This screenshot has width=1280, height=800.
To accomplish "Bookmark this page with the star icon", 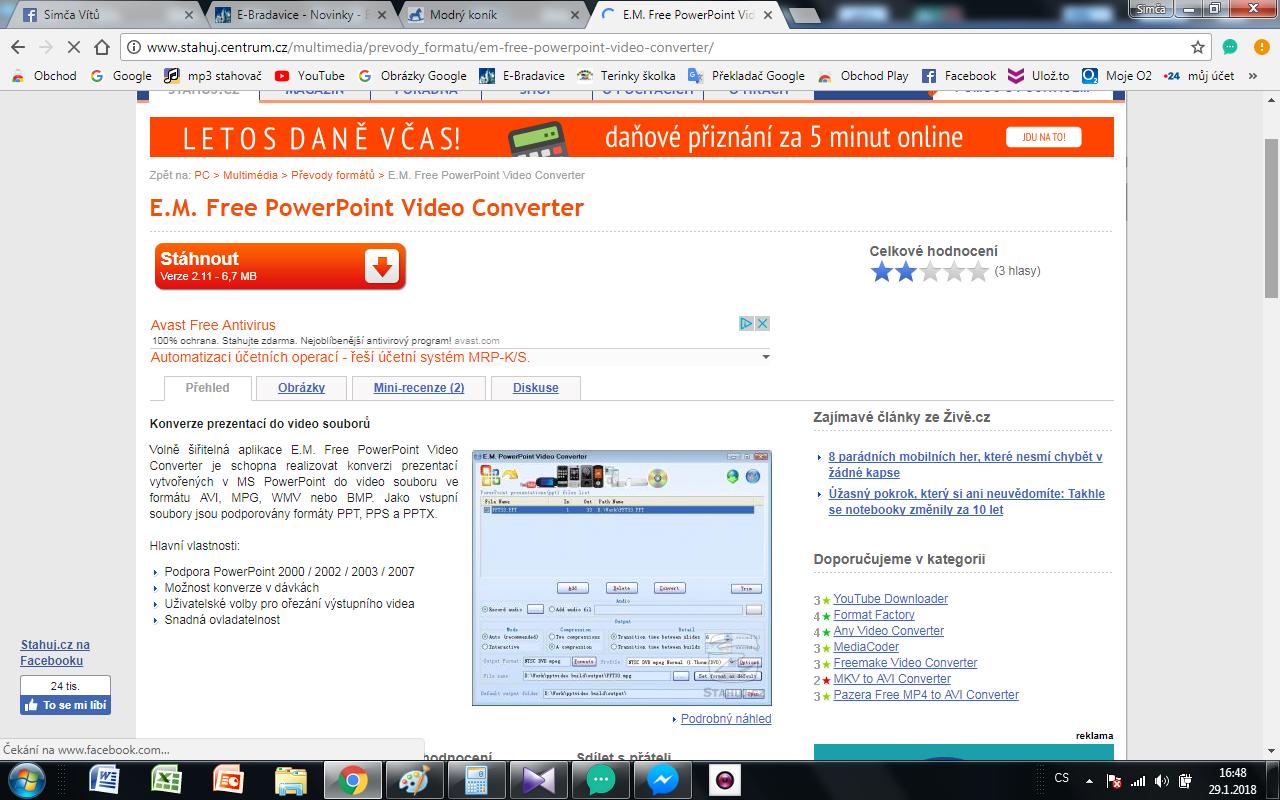I will [1198, 47].
